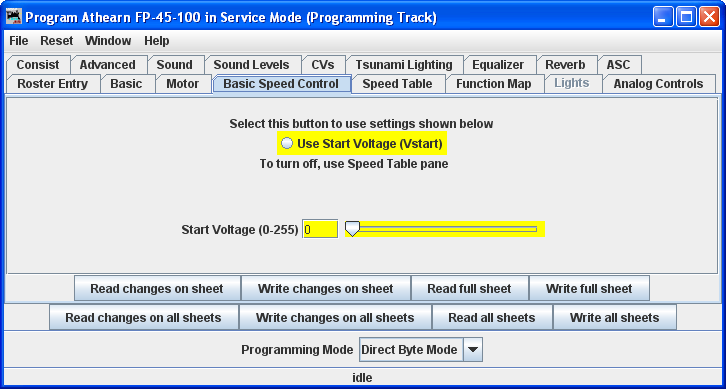
Task: Open the Reset menu
Action: [x=56, y=41]
